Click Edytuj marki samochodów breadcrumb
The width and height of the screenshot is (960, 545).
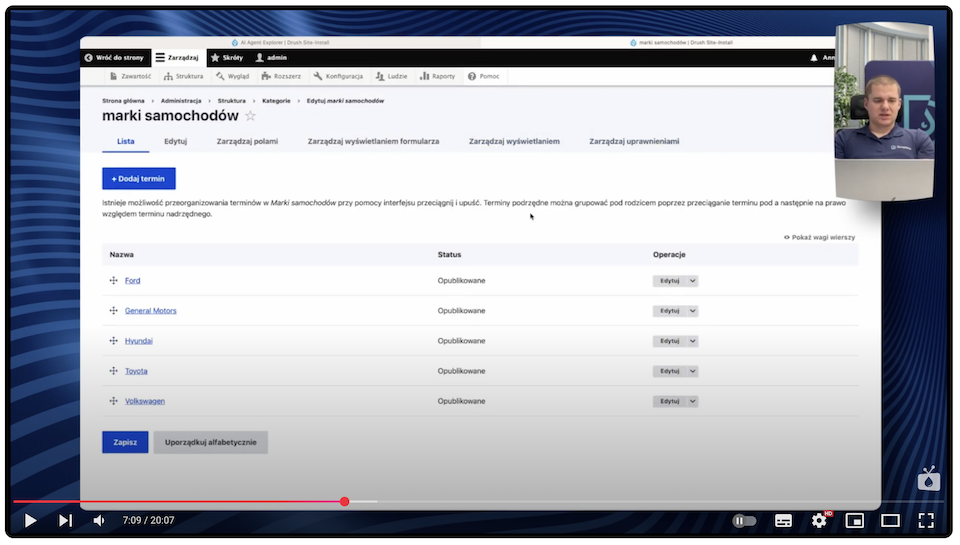pos(345,101)
